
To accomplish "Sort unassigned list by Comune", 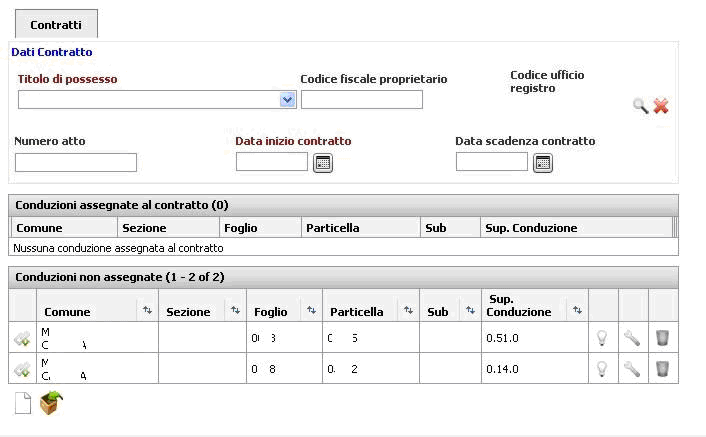I will [147, 310].
